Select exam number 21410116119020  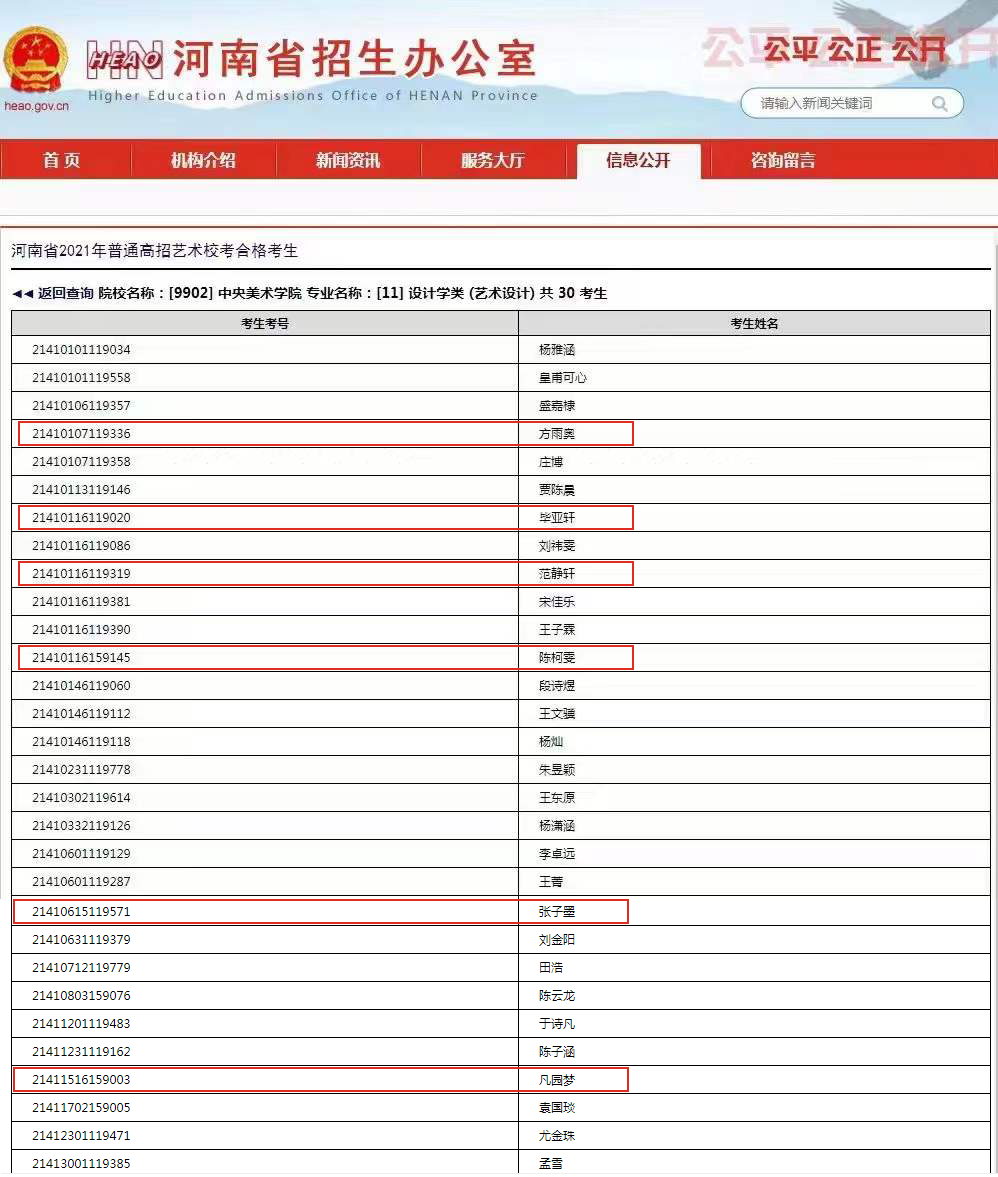coord(81,518)
